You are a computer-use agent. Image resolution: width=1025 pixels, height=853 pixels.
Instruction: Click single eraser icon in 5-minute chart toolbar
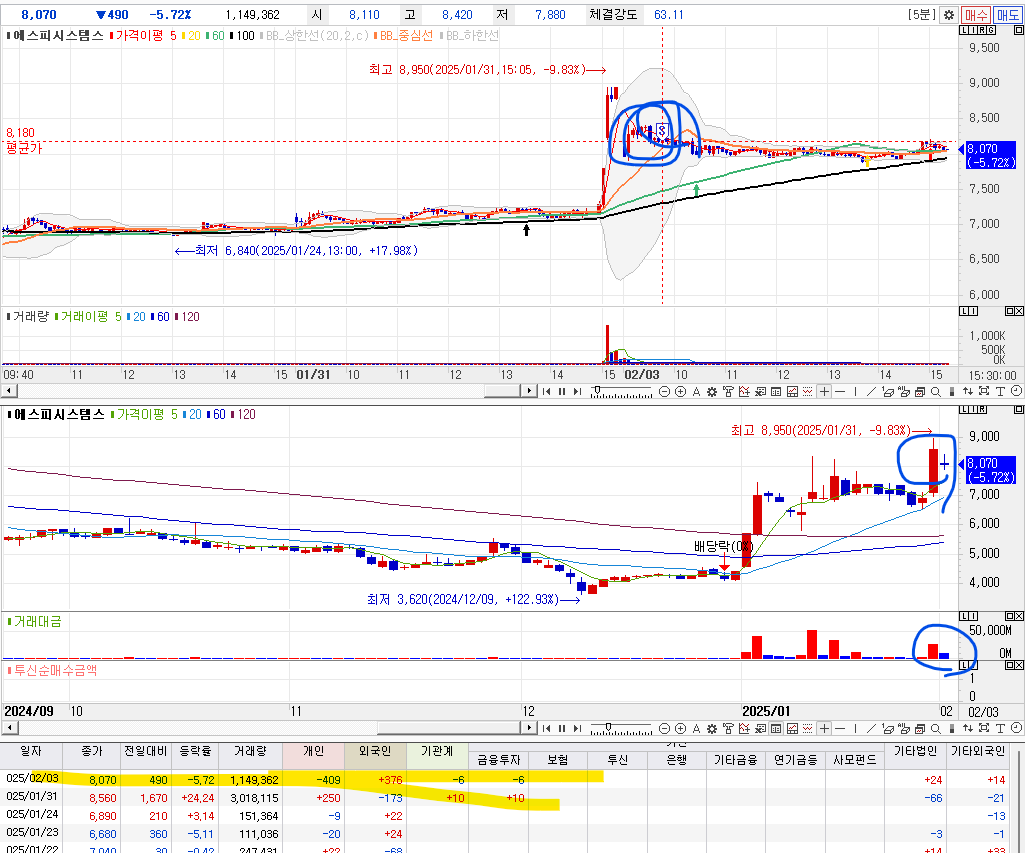888,392
